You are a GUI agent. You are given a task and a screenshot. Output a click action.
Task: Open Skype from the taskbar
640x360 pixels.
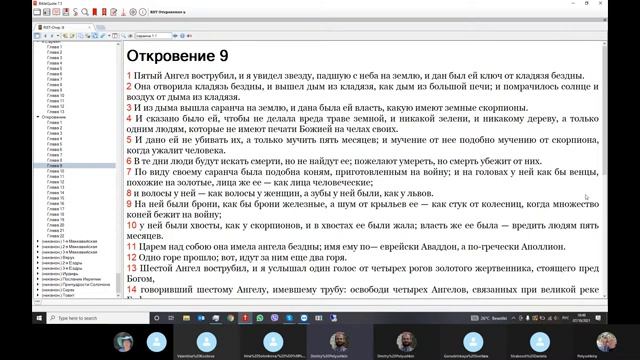[289, 318]
